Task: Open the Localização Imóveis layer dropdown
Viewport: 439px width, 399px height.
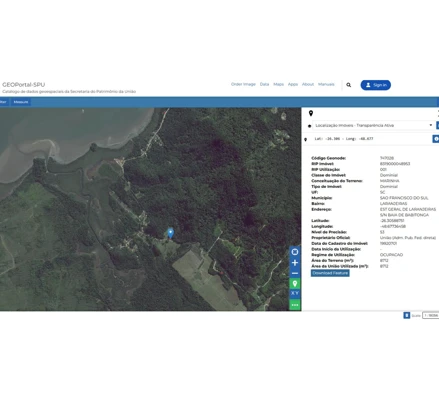Action: 373,125
